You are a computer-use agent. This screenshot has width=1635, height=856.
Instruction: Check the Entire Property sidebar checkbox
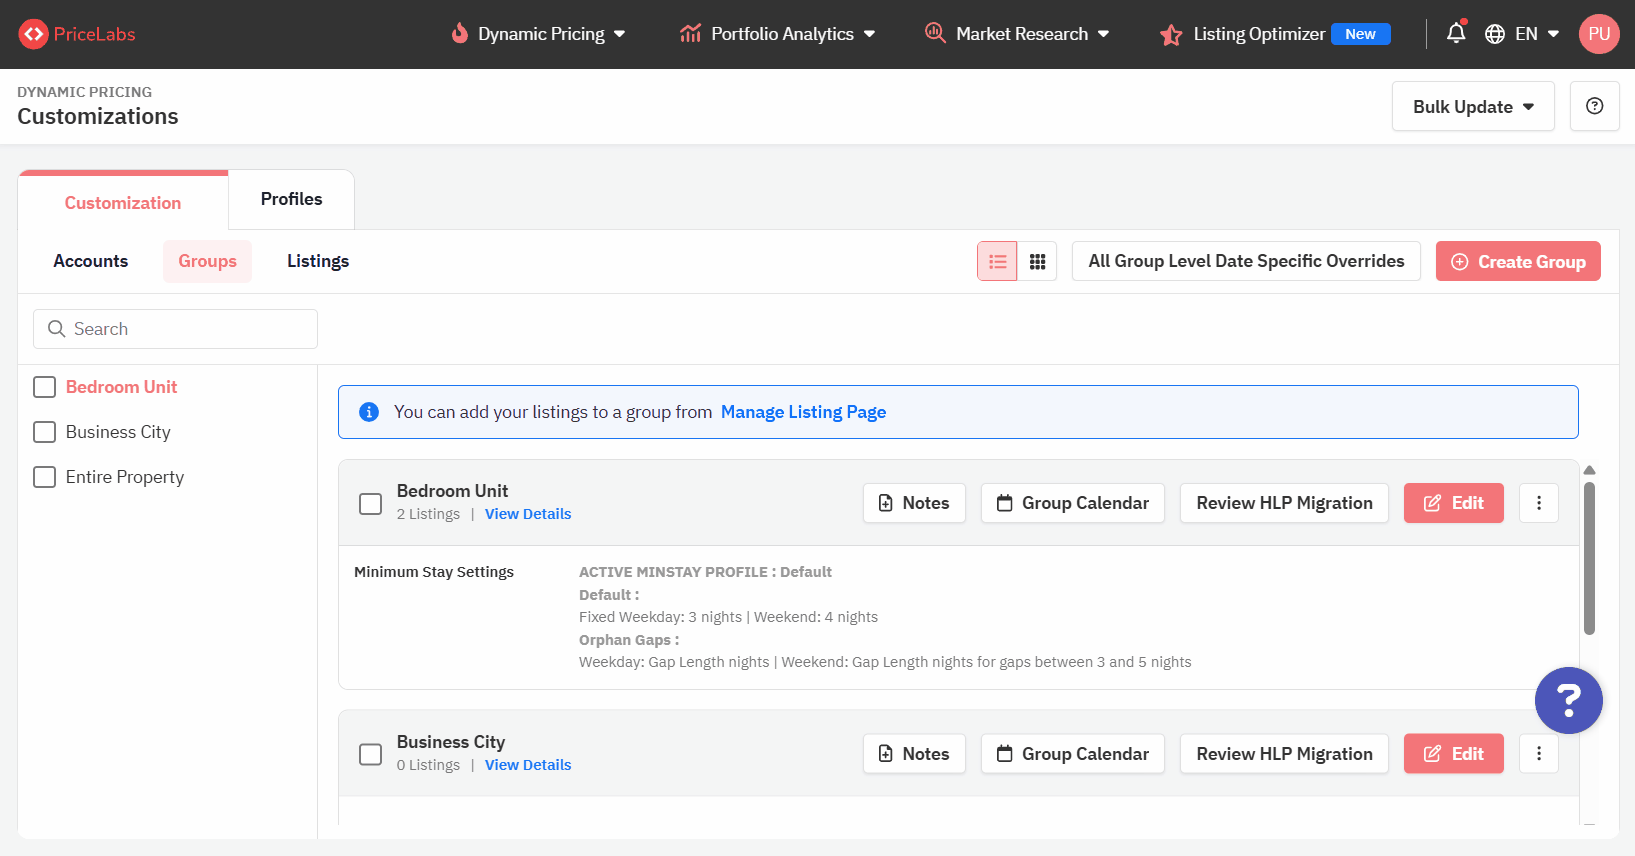tap(45, 477)
